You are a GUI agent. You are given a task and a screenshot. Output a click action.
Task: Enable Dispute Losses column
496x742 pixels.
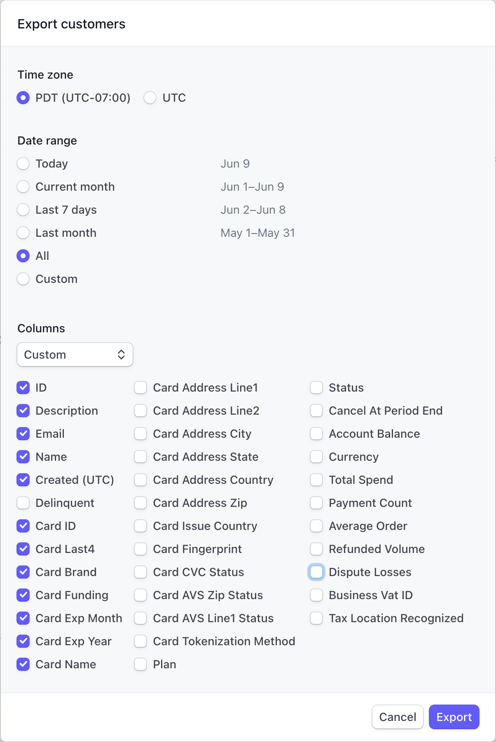tap(317, 572)
